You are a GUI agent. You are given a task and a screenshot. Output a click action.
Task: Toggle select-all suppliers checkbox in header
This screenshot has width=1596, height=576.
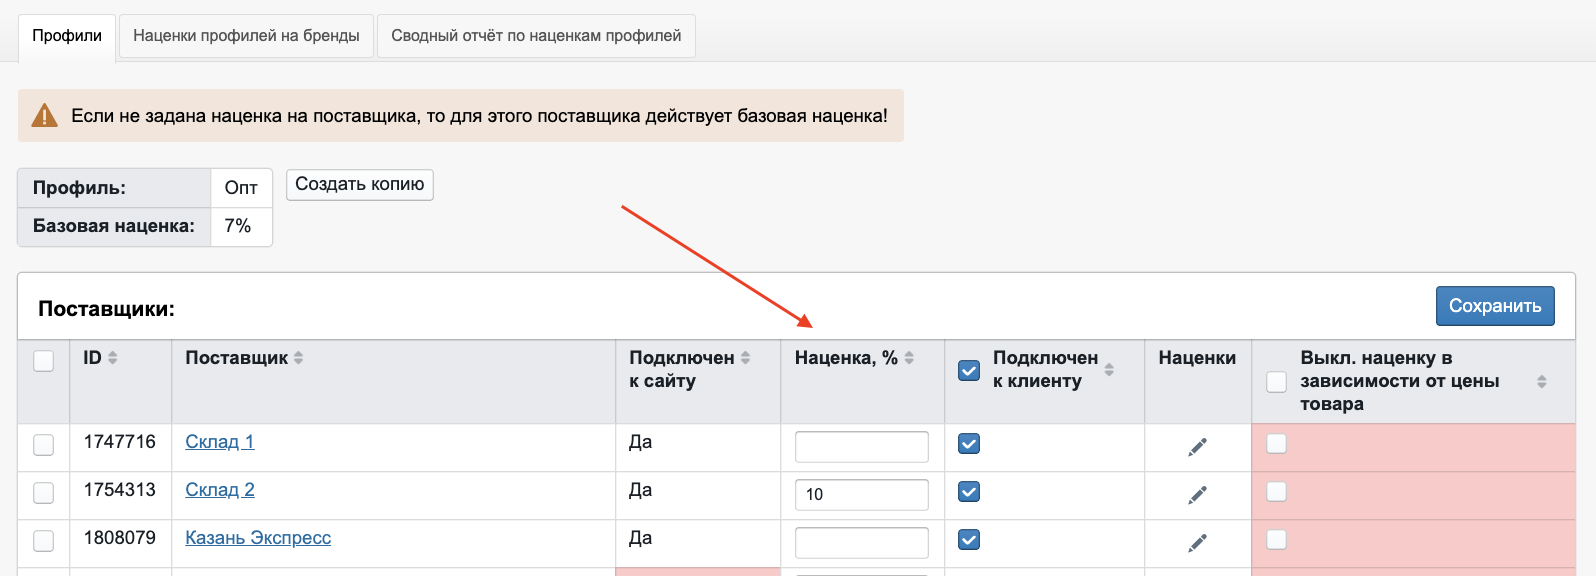point(44,360)
